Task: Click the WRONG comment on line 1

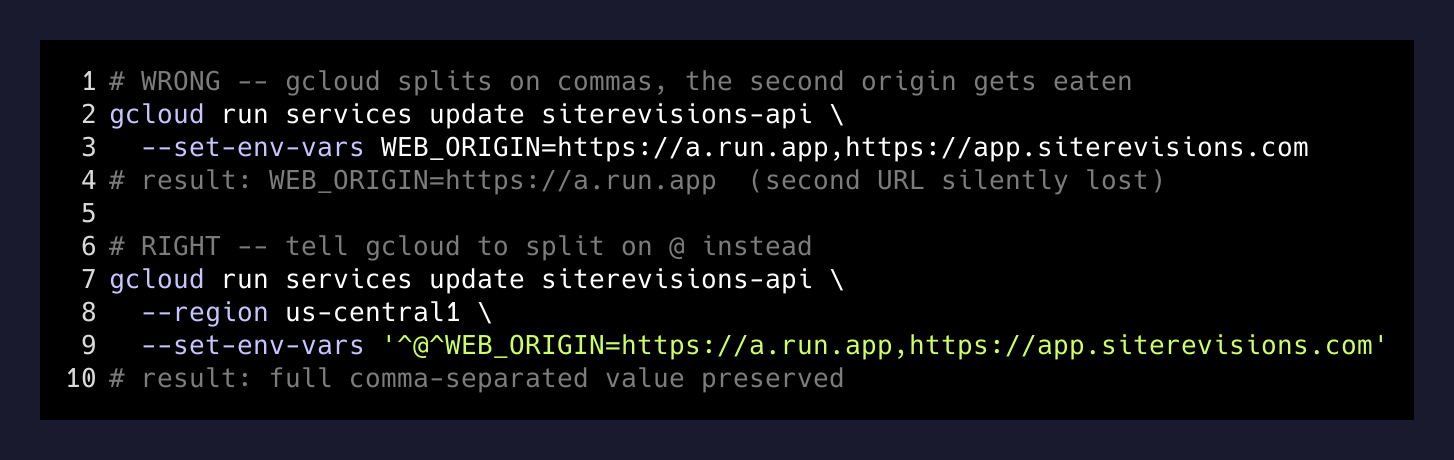Action: (x=620, y=82)
